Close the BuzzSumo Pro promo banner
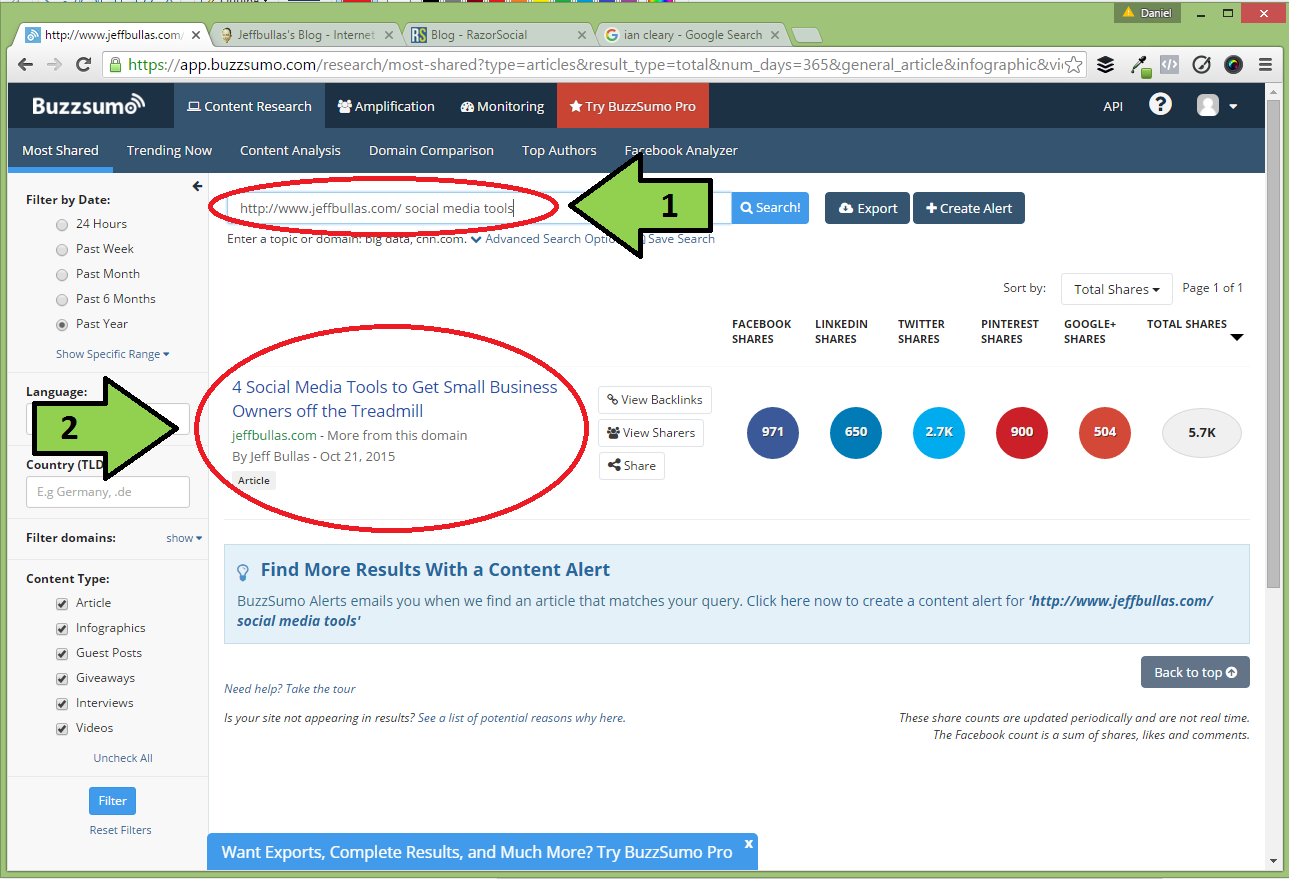Screen dimensions: 1289x879 pyautogui.click(x=748, y=845)
